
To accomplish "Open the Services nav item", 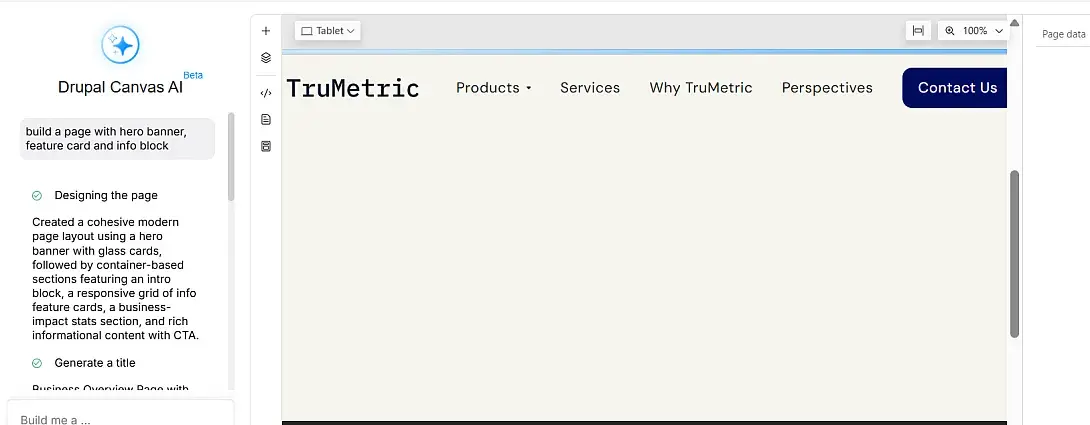I will pyautogui.click(x=590, y=88).
